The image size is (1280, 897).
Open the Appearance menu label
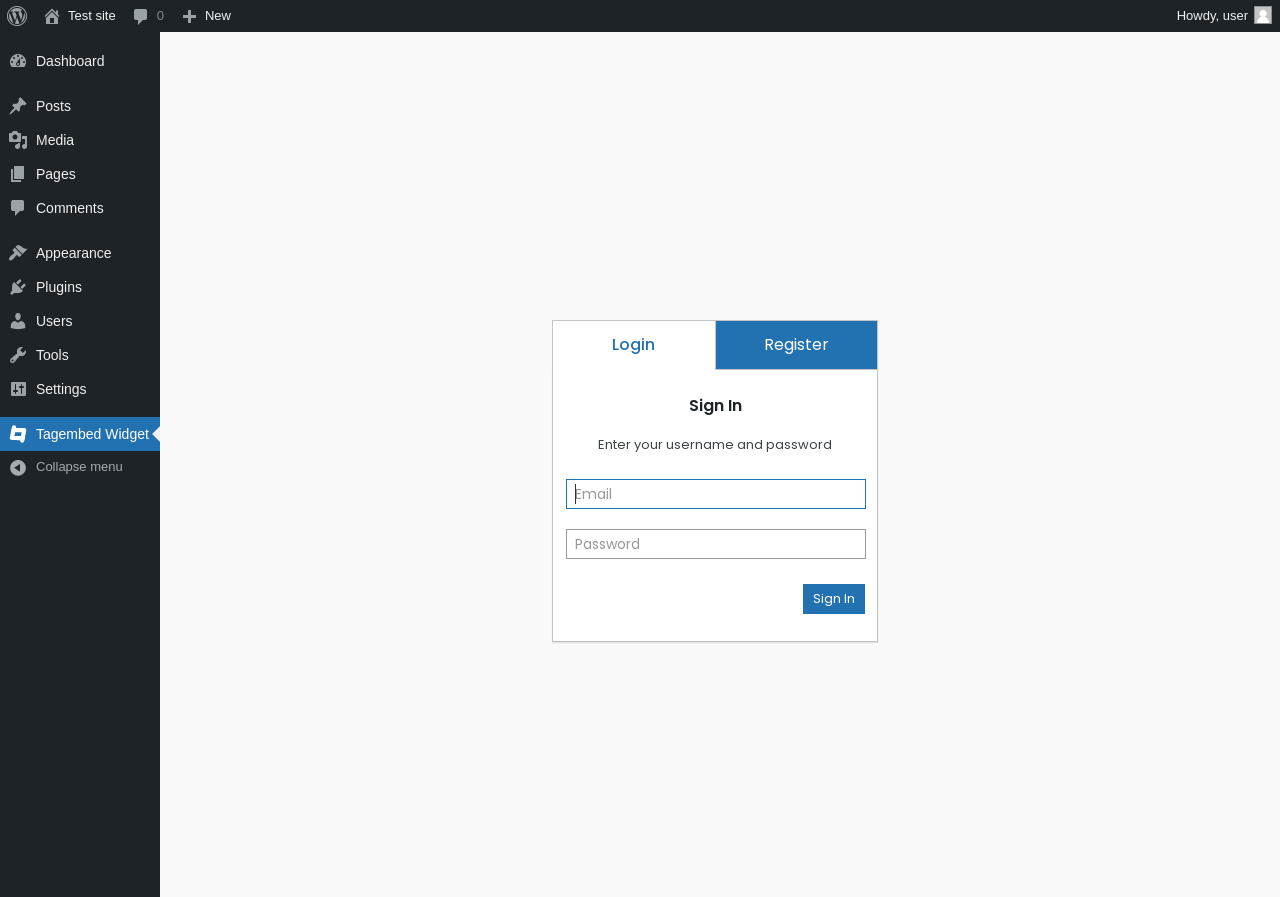point(74,253)
